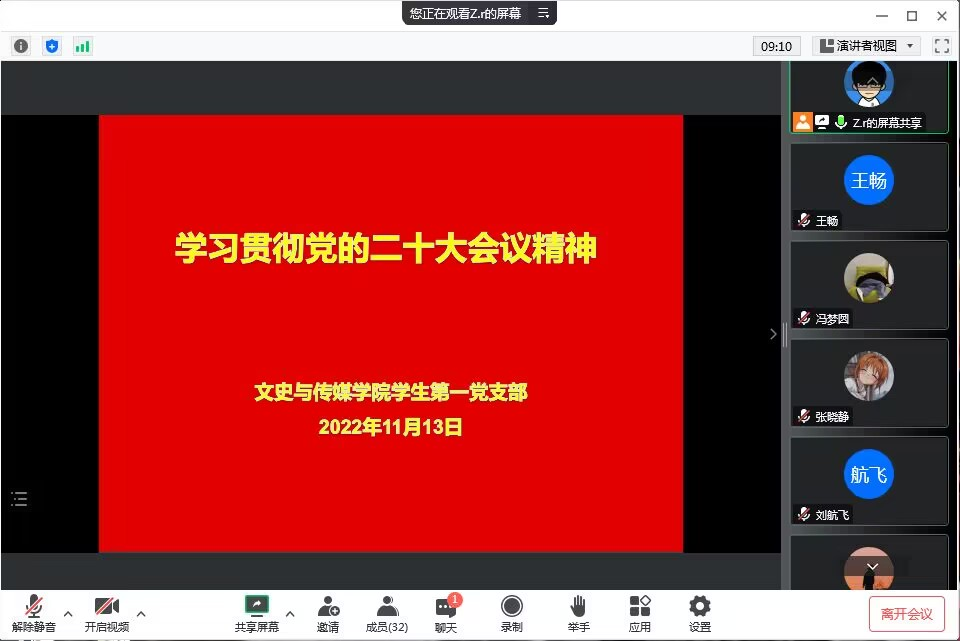
Task: Open the 成员(32) participants list
Action: pos(386,613)
